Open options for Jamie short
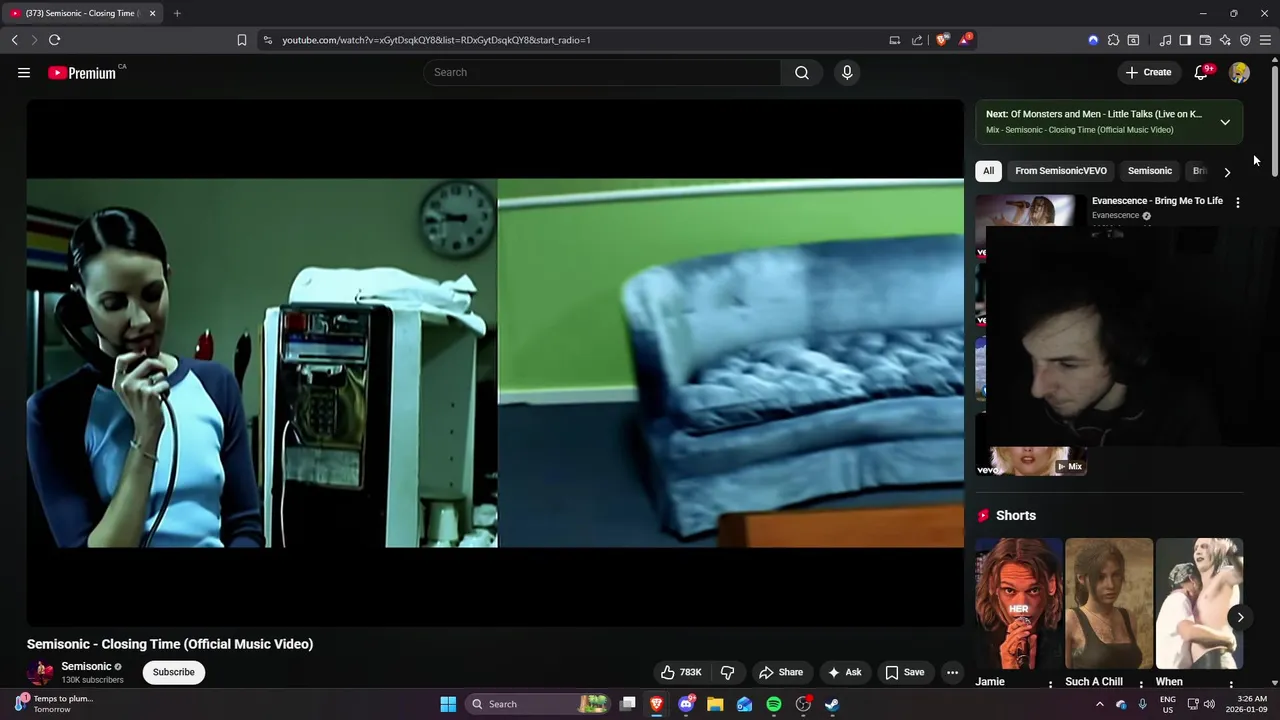The width and height of the screenshot is (1280, 720). pos(1050,683)
